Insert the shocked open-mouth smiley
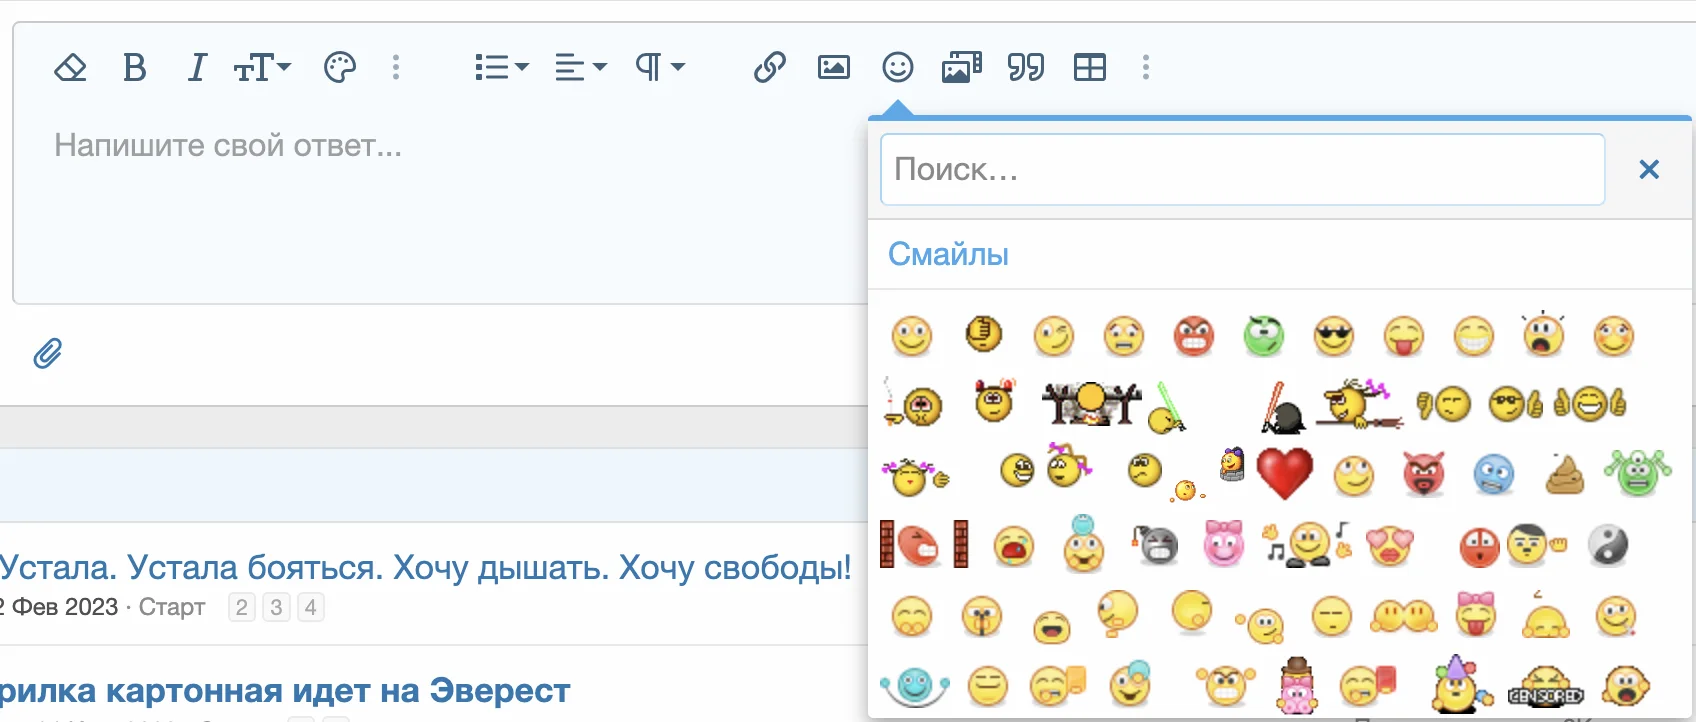 click(1544, 335)
